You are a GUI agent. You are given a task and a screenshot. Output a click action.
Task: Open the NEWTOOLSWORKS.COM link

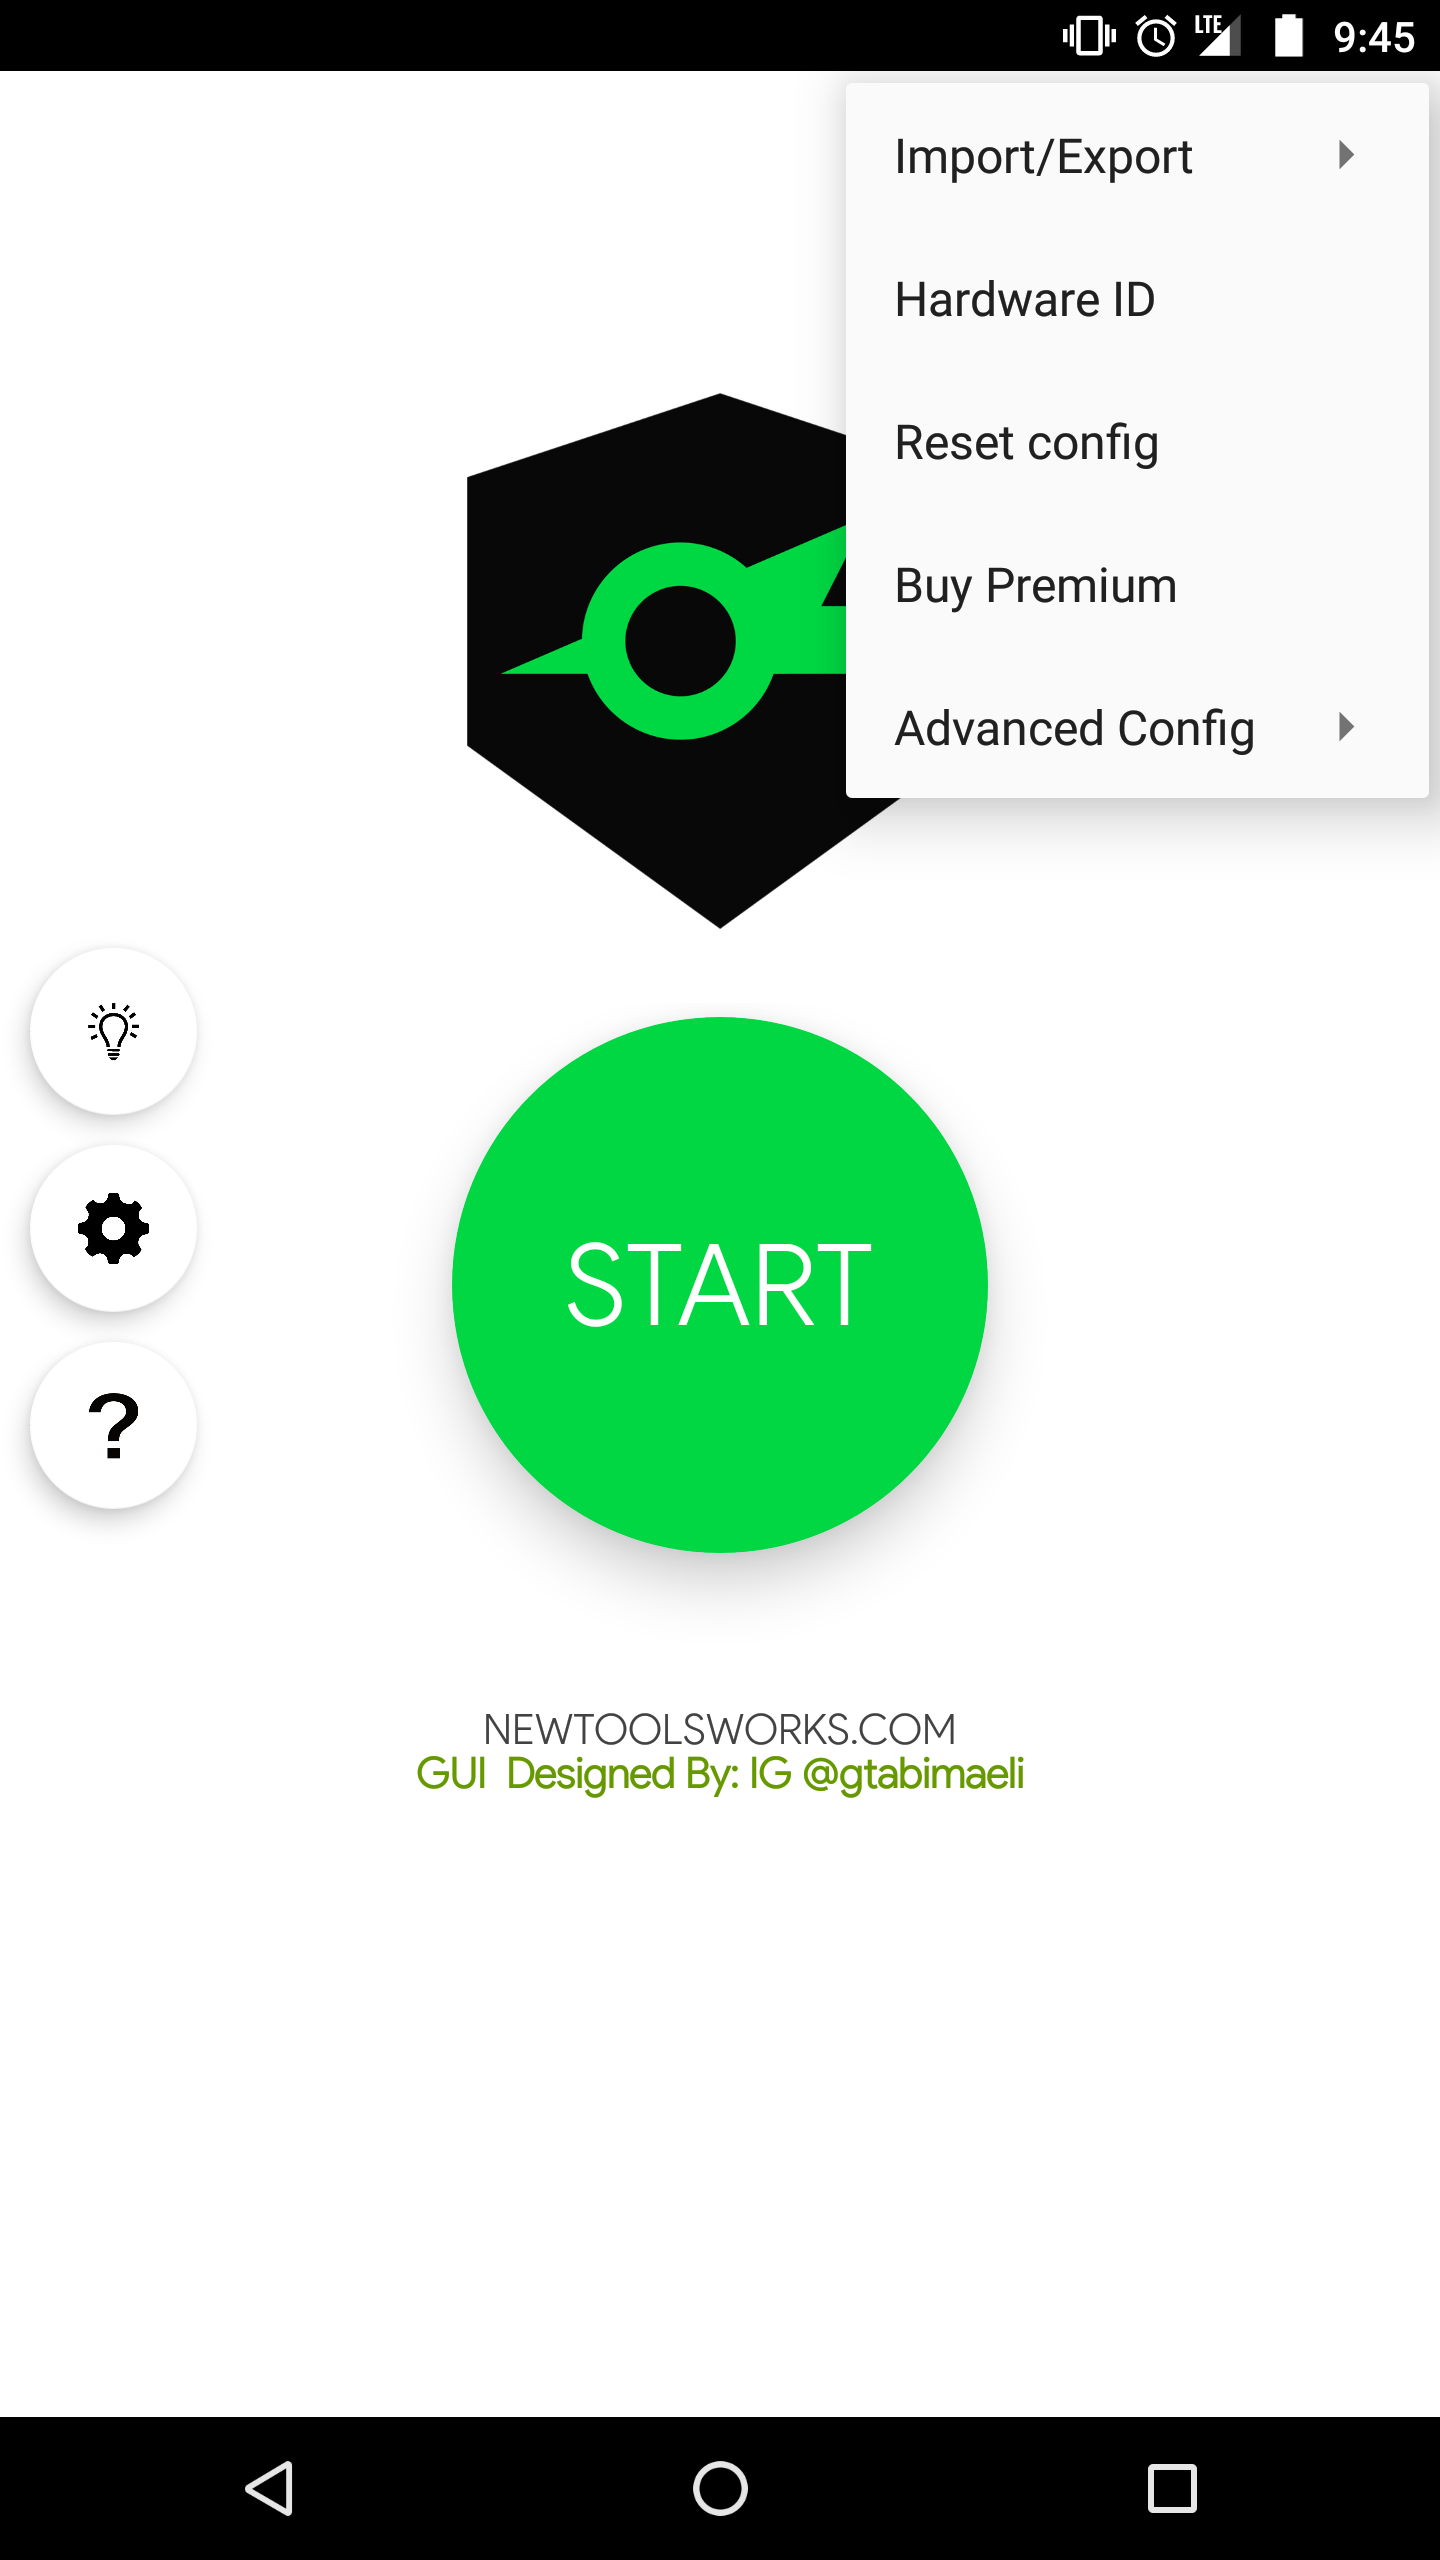pyautogui.click(x=720, y=1729)
